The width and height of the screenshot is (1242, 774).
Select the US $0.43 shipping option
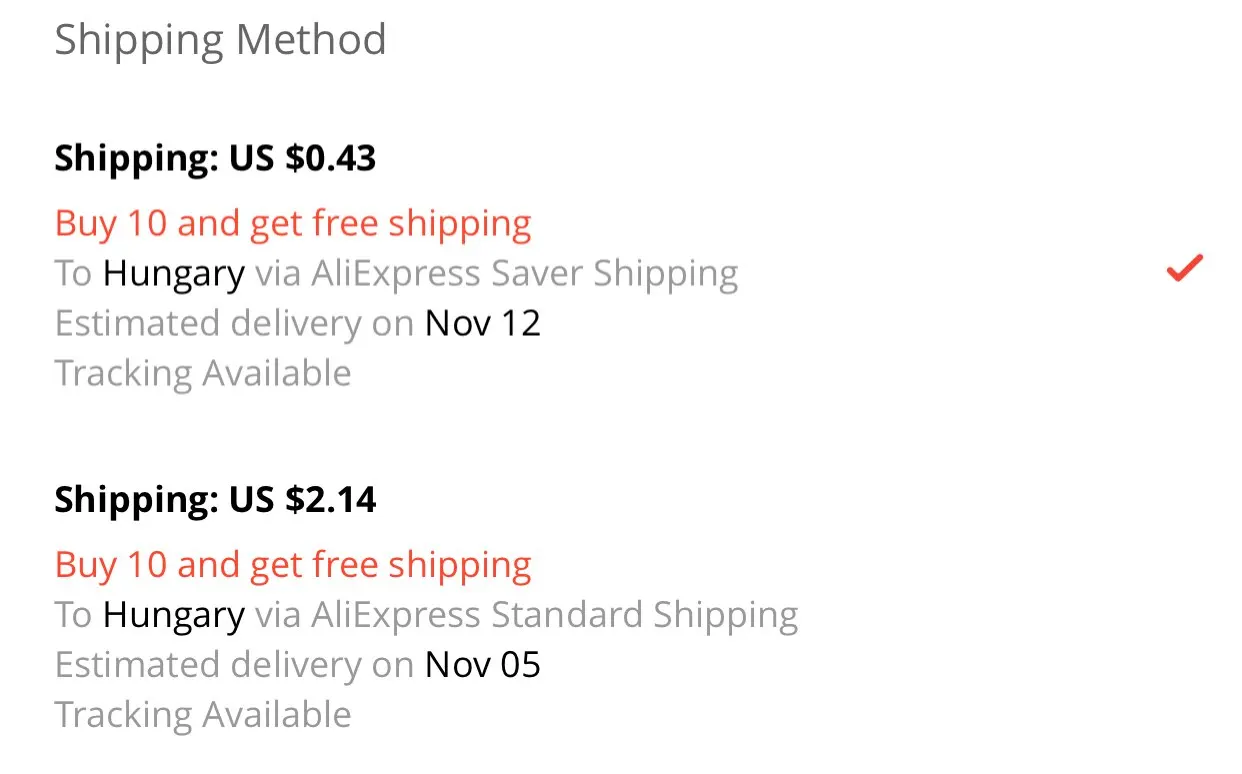(215, 159)
